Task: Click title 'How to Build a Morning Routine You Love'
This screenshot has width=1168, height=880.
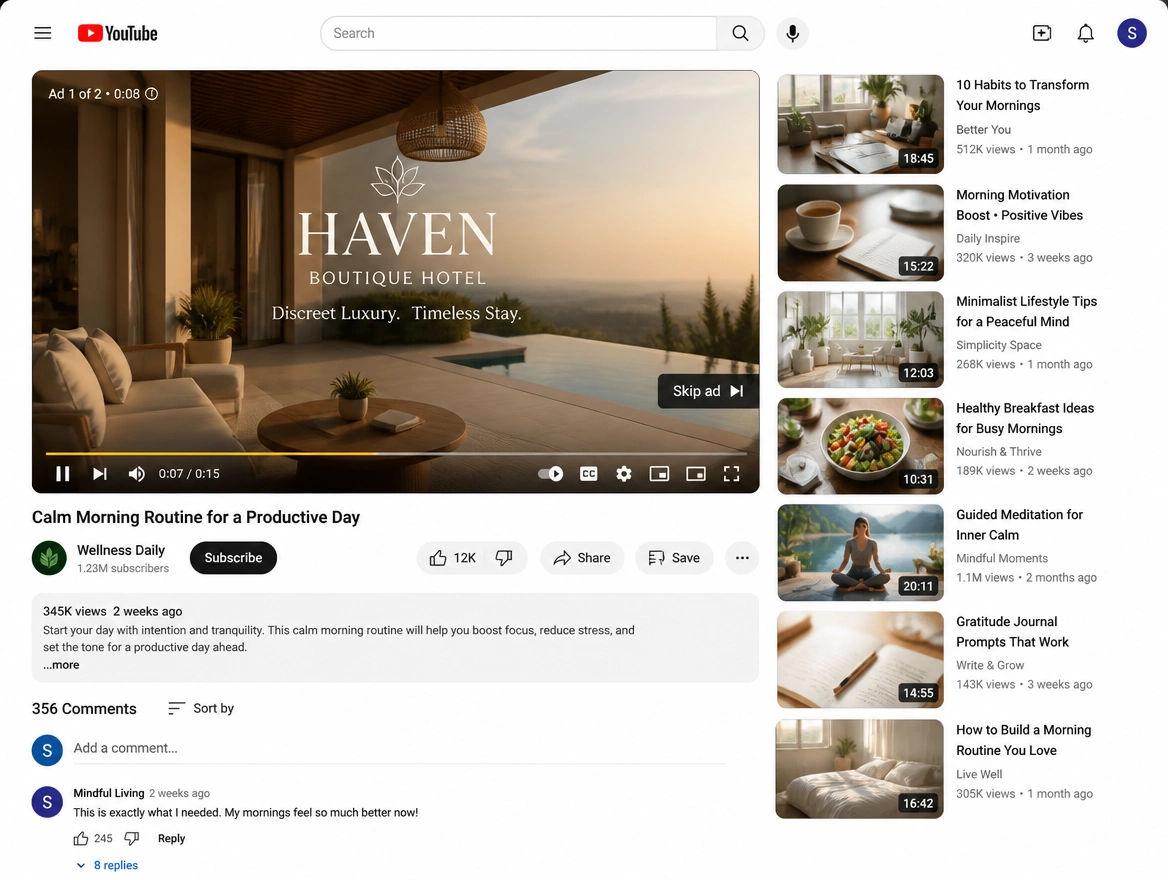Action: tap(1023, 740)
